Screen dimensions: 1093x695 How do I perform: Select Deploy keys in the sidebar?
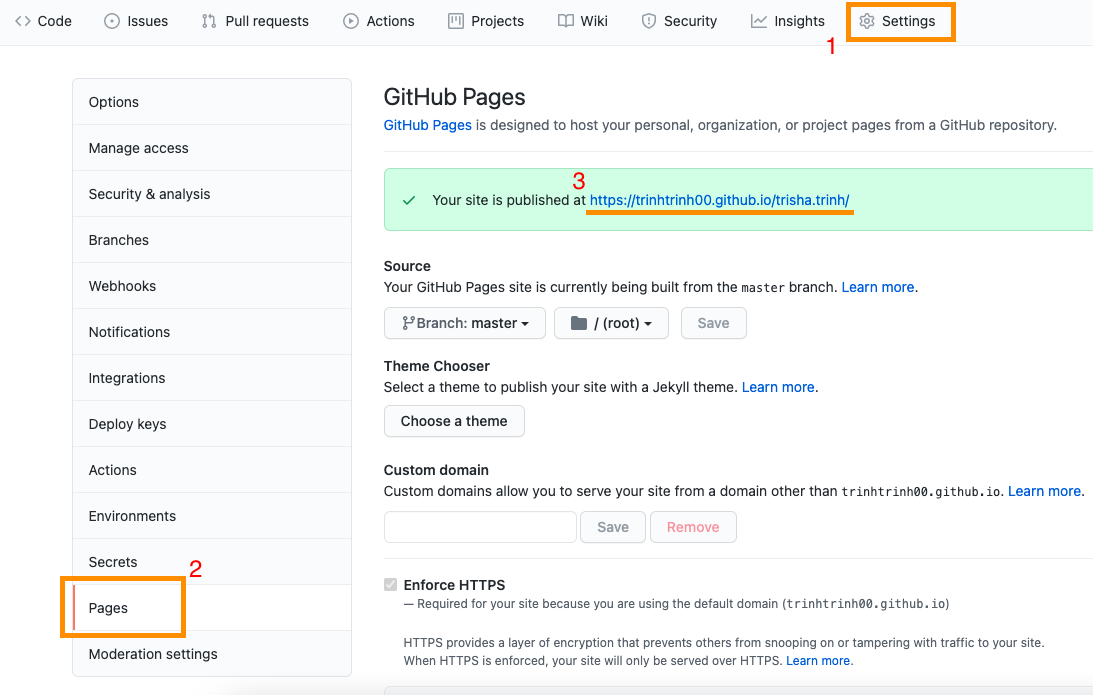tap(212, 424)
